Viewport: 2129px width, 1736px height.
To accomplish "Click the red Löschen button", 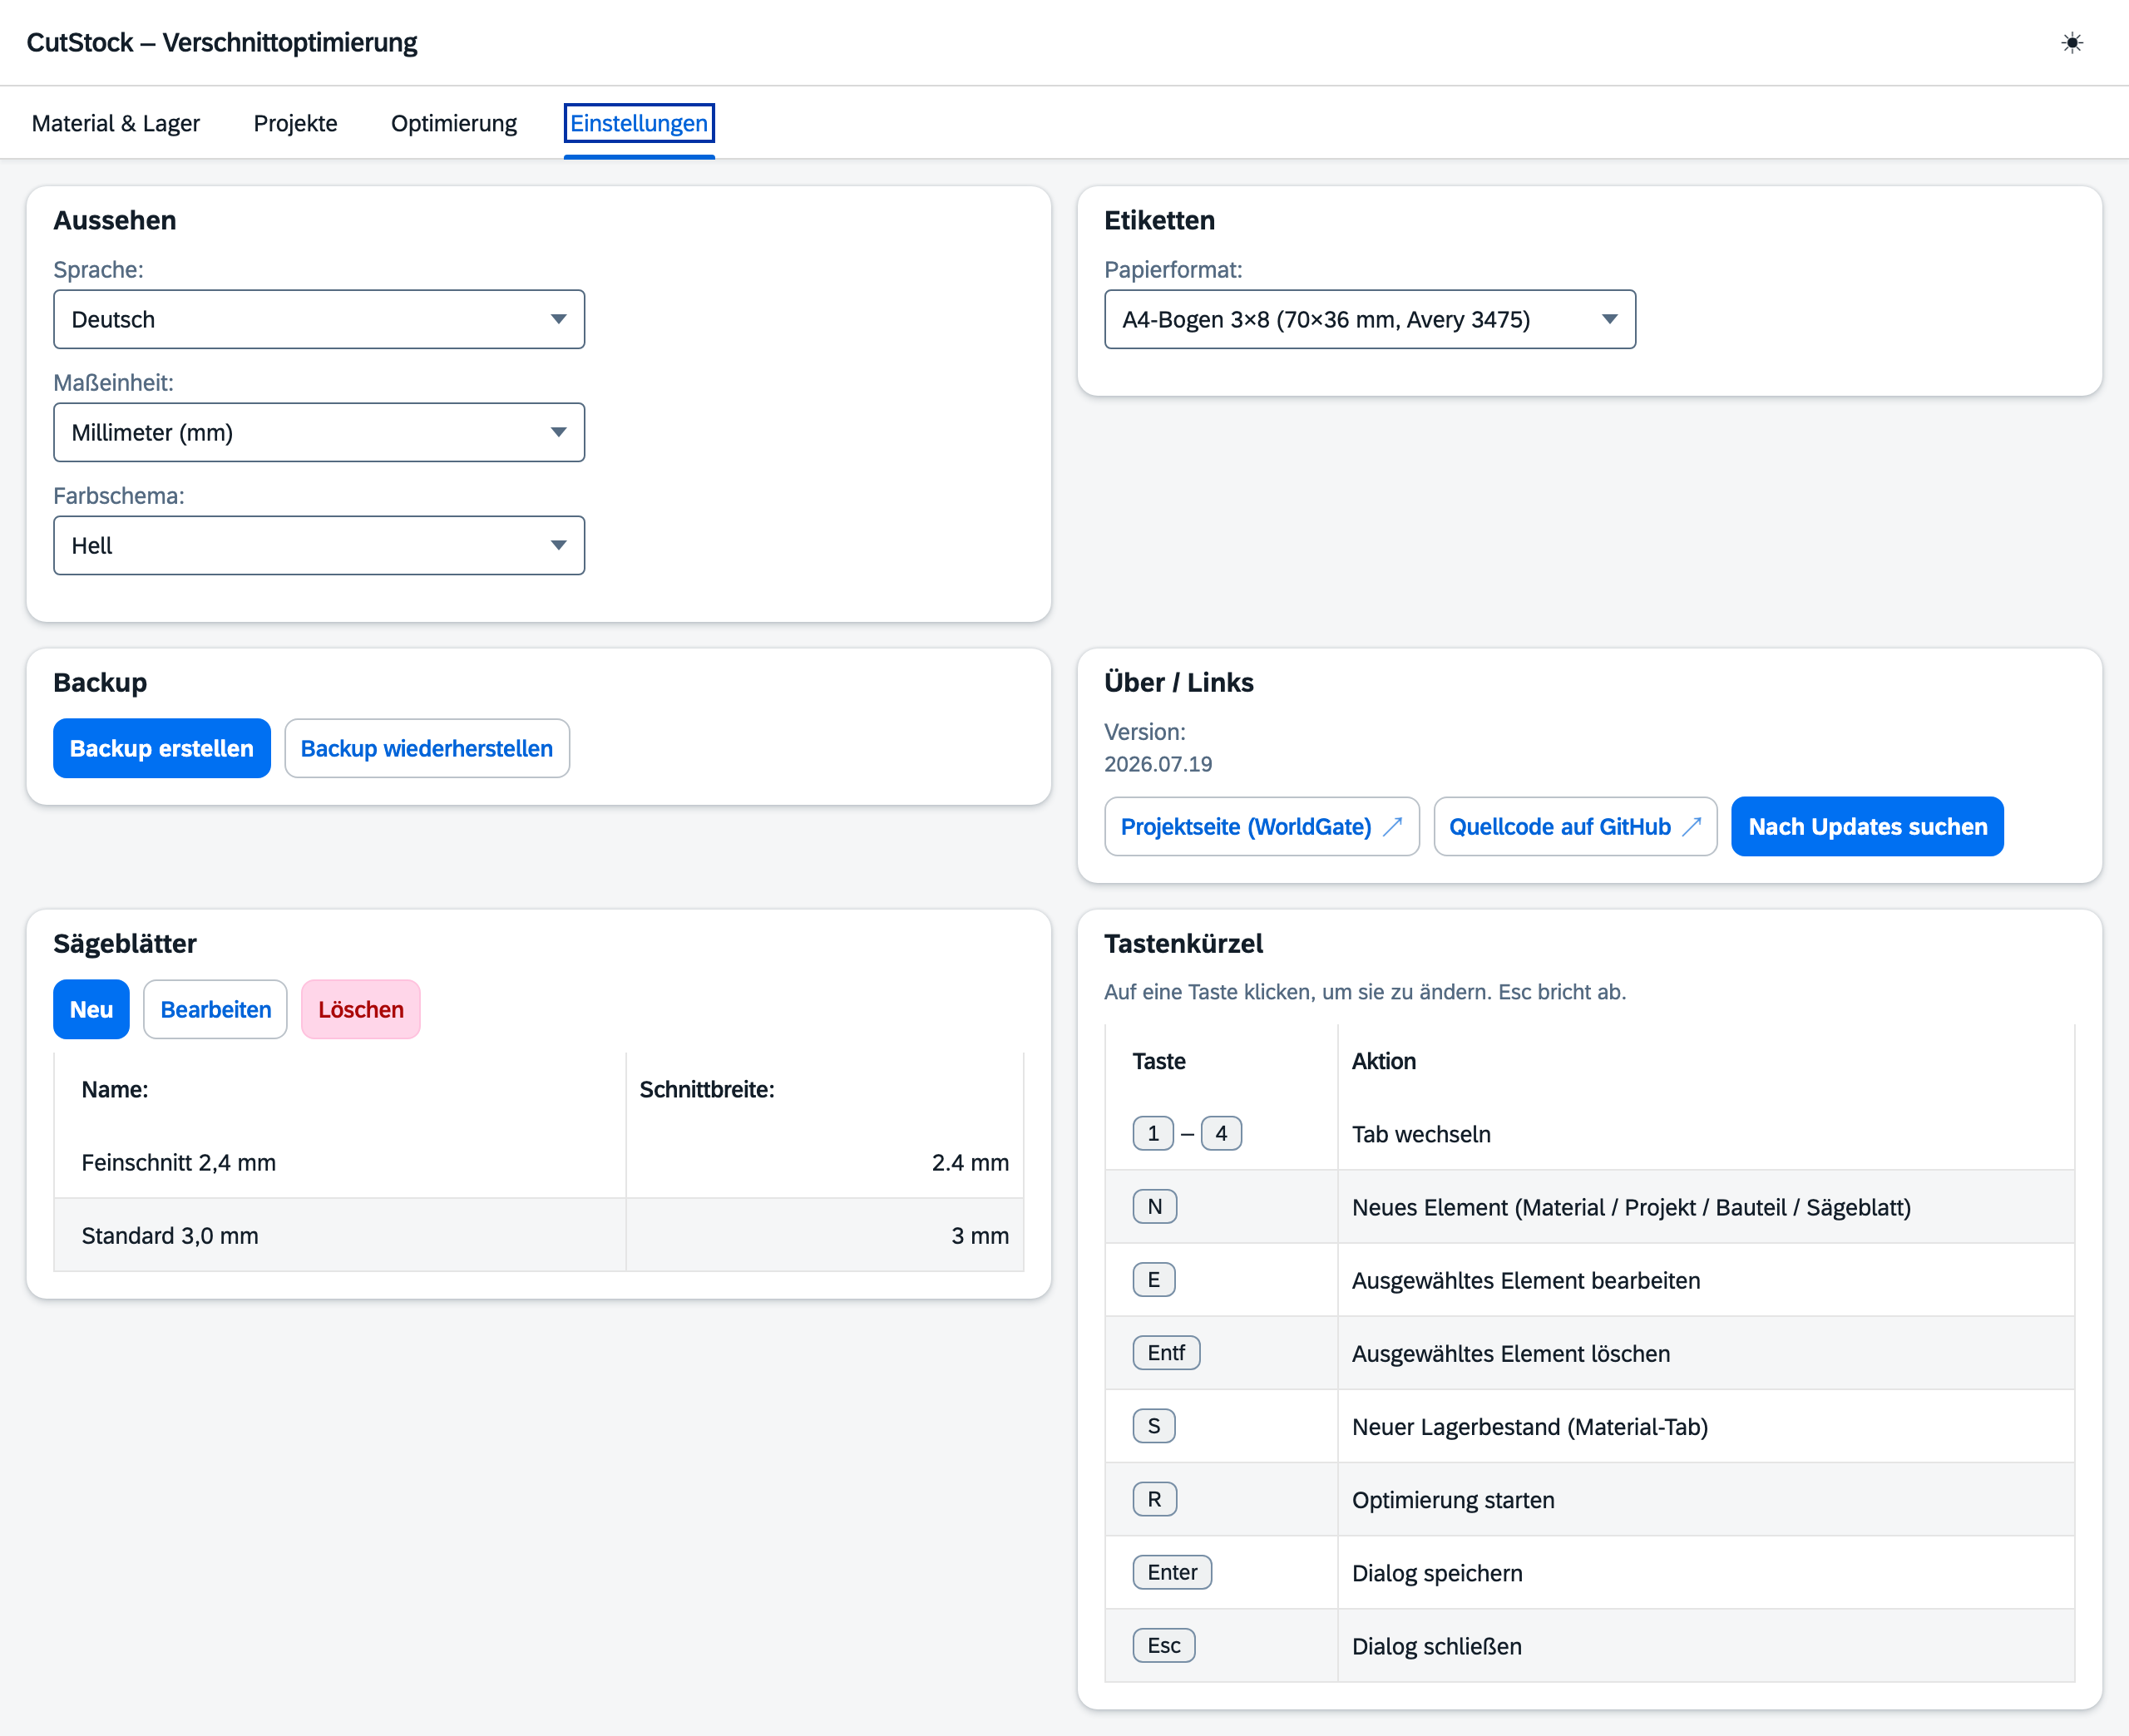I will (361, 1010).
